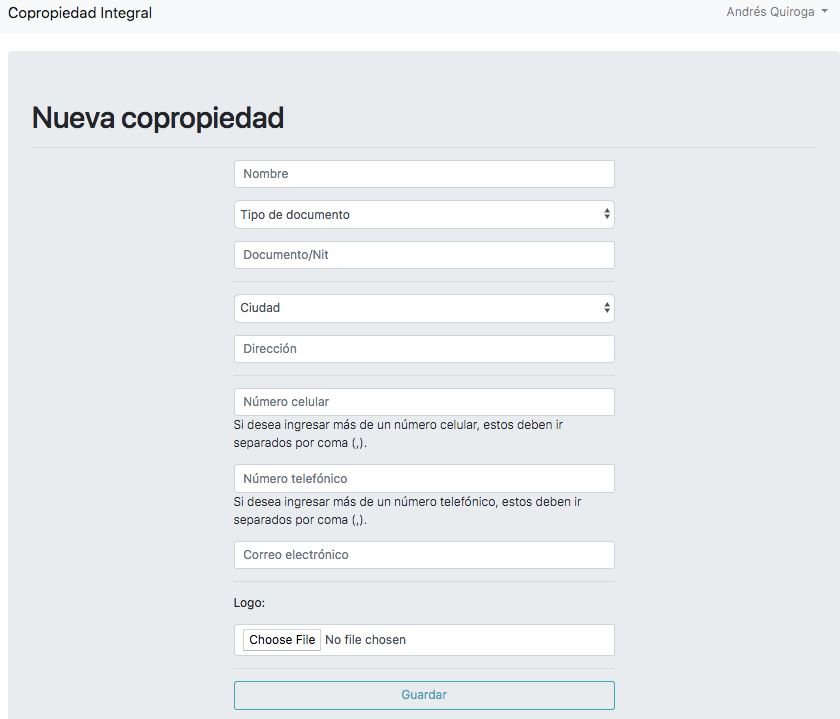The height and width of the screenshot is (719, 840).
Task: Click the caret beside Andrés Quiroga
Action: (824, 11)
